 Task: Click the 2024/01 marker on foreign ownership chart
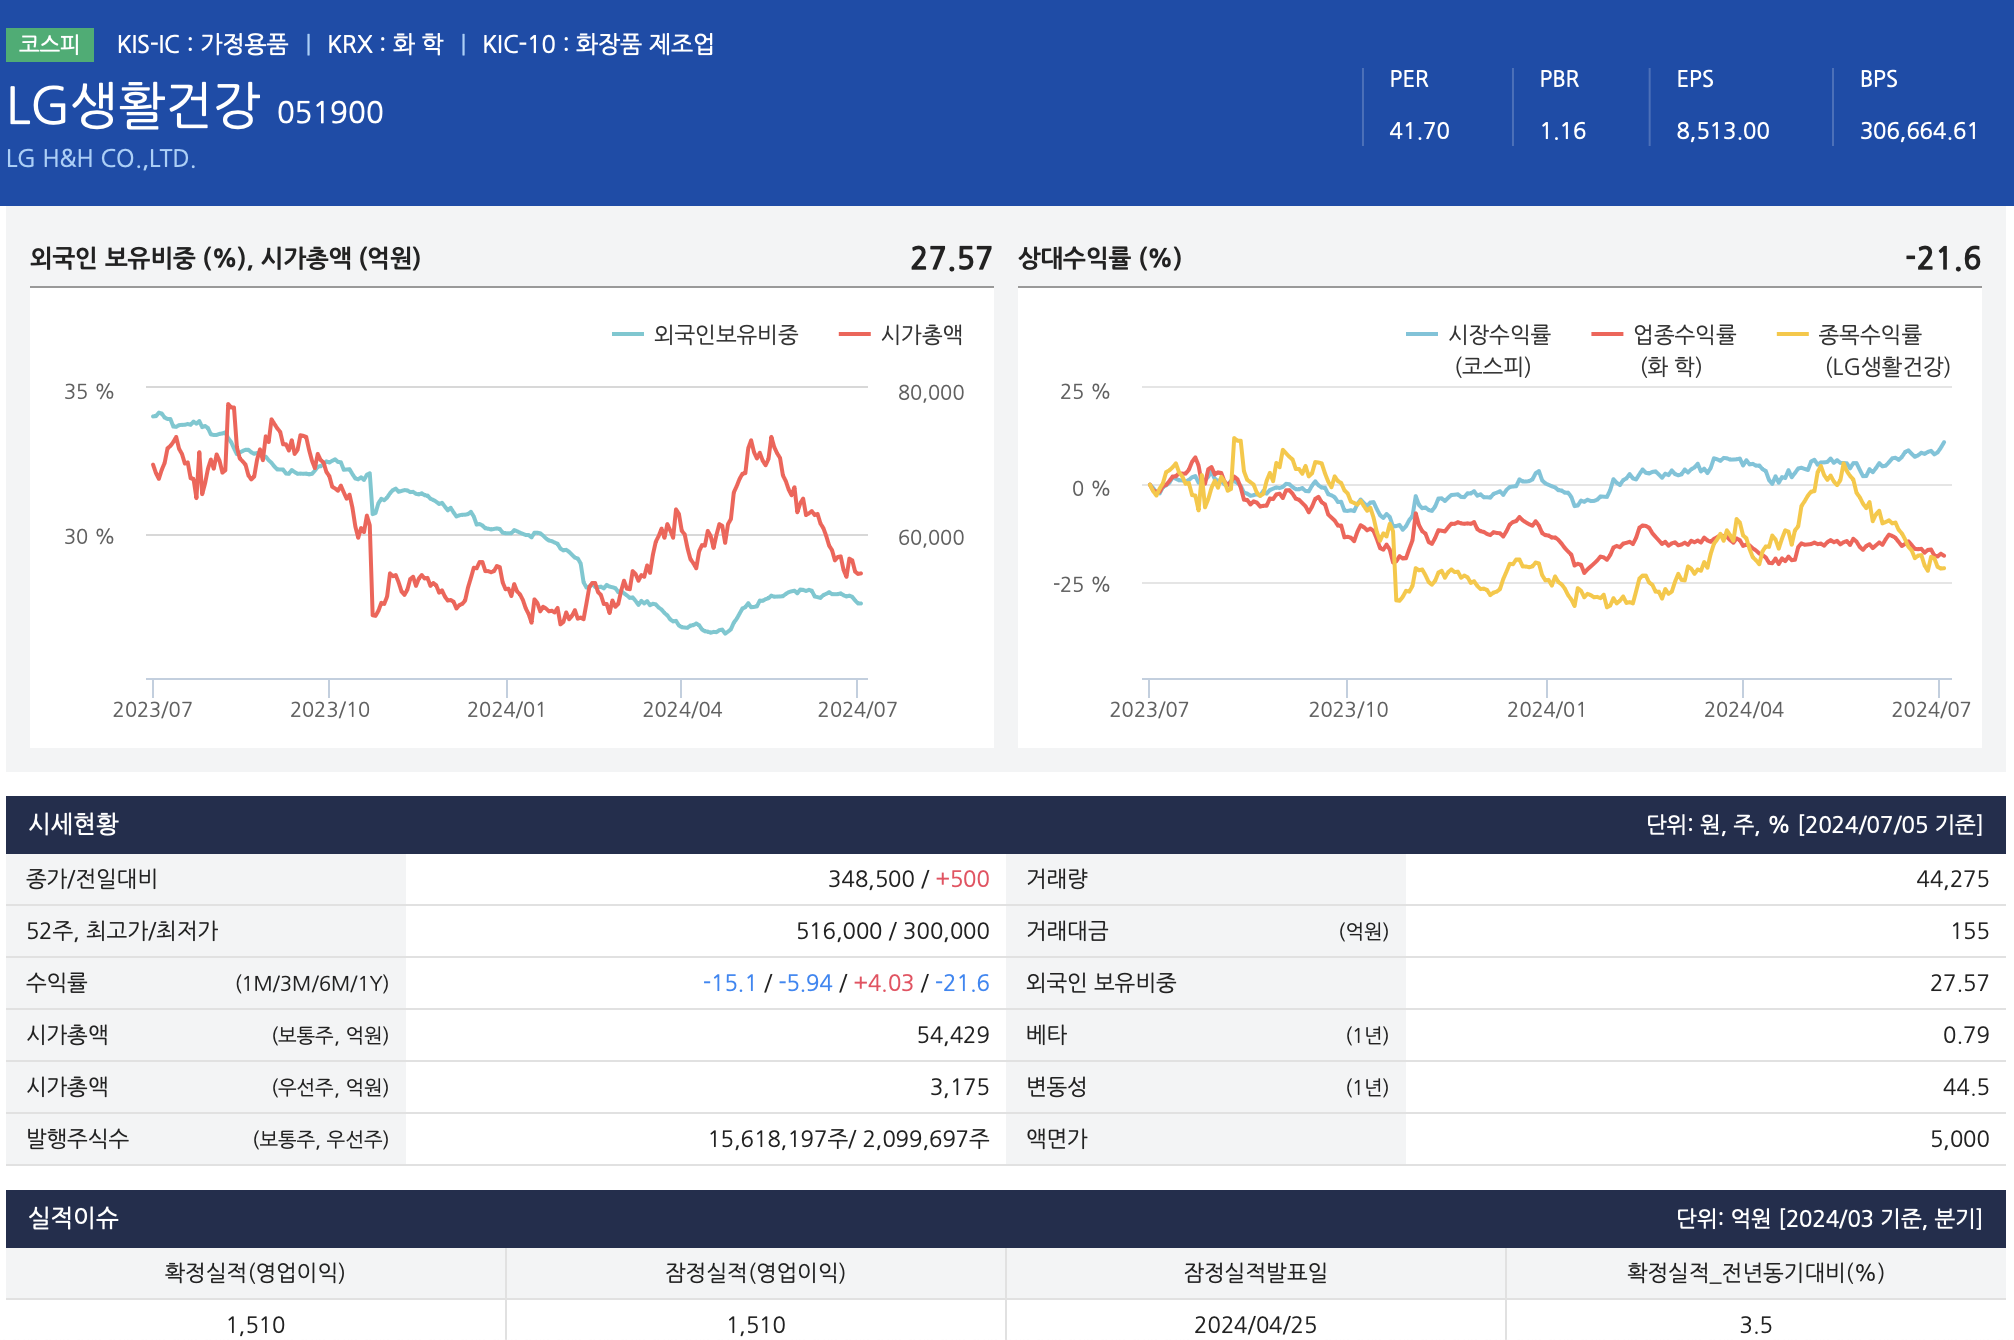[506, 709]
